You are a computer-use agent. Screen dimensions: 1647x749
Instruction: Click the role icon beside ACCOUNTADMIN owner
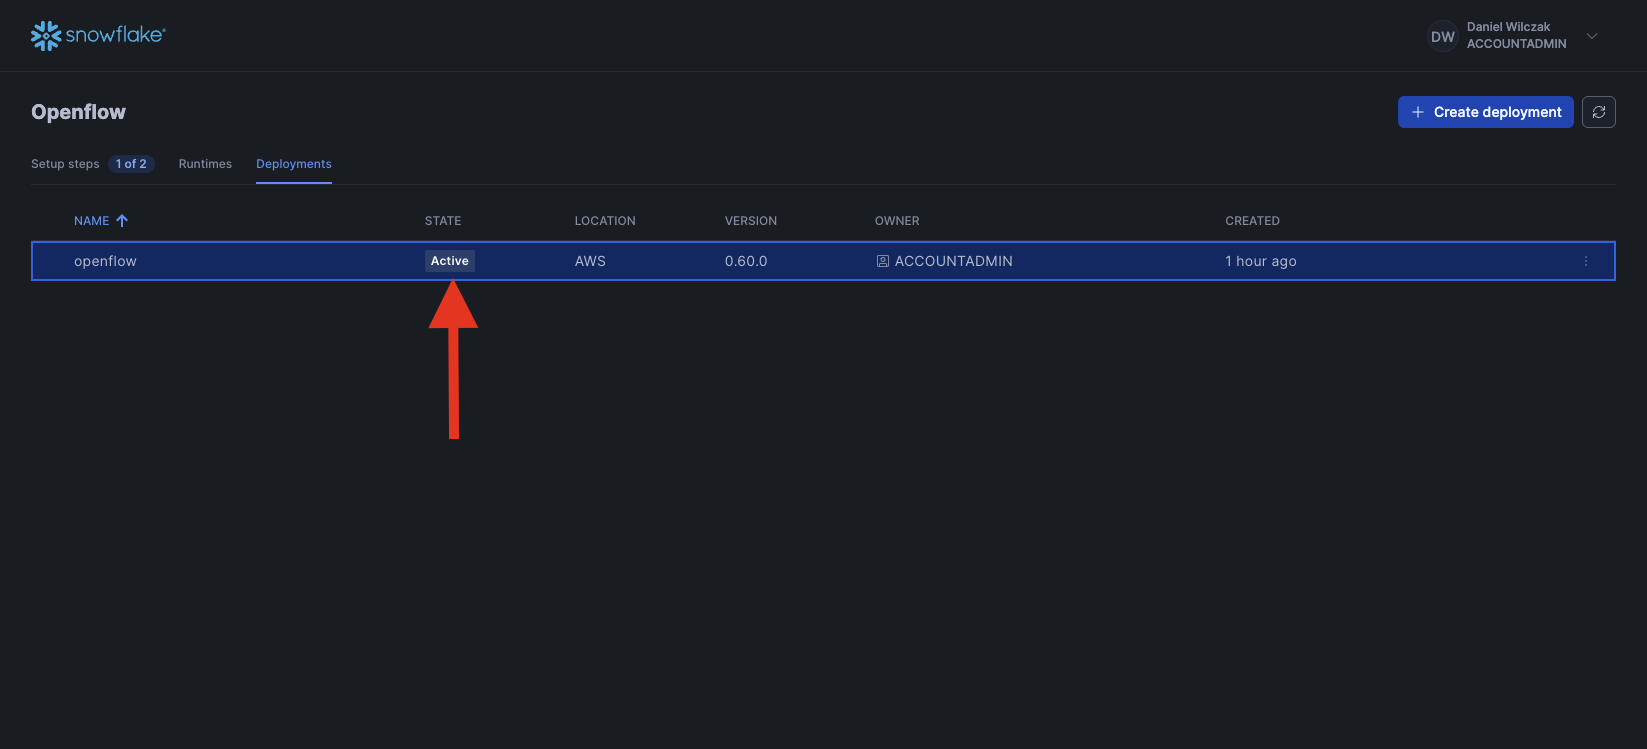click(882, 261)
